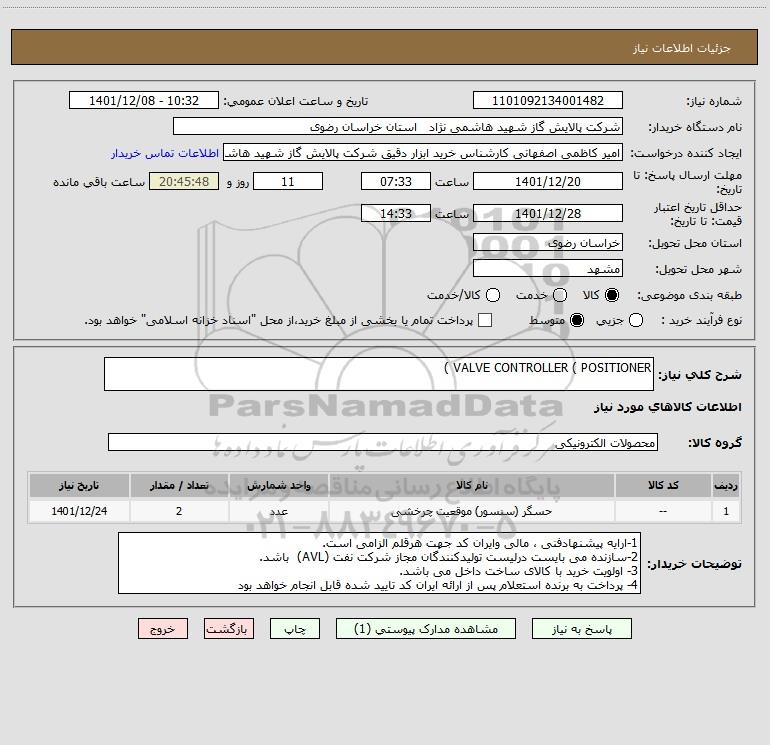Click the VALVE CONTROLLER description text area
Image resolution: width=770 pixels, height=745 pixels.
click(379, 374)
